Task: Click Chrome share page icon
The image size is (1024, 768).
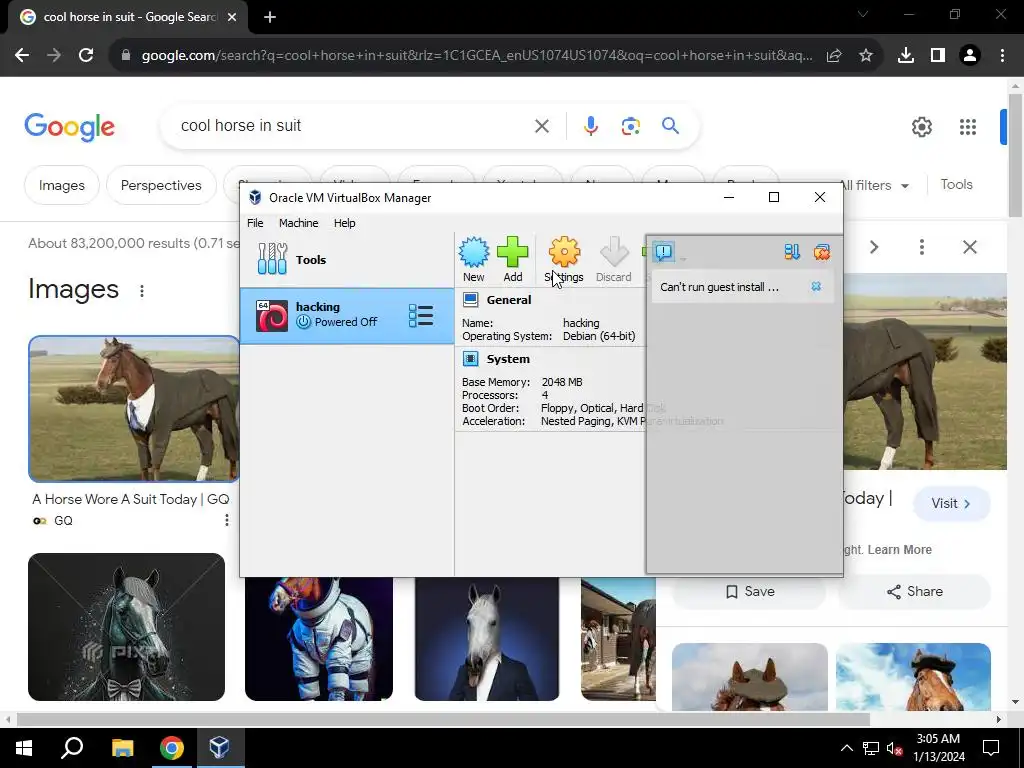Action: [834, 56]
